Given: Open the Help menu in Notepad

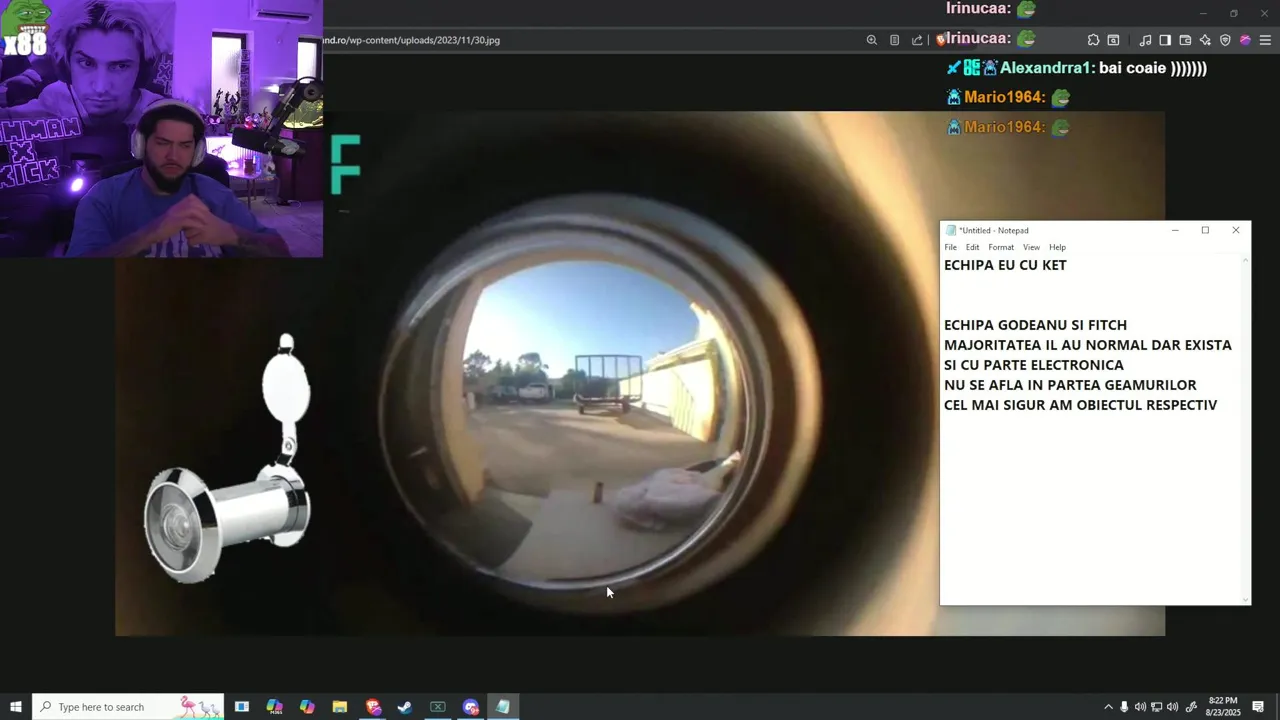Looking at the screenshot, I should 1057,247.
